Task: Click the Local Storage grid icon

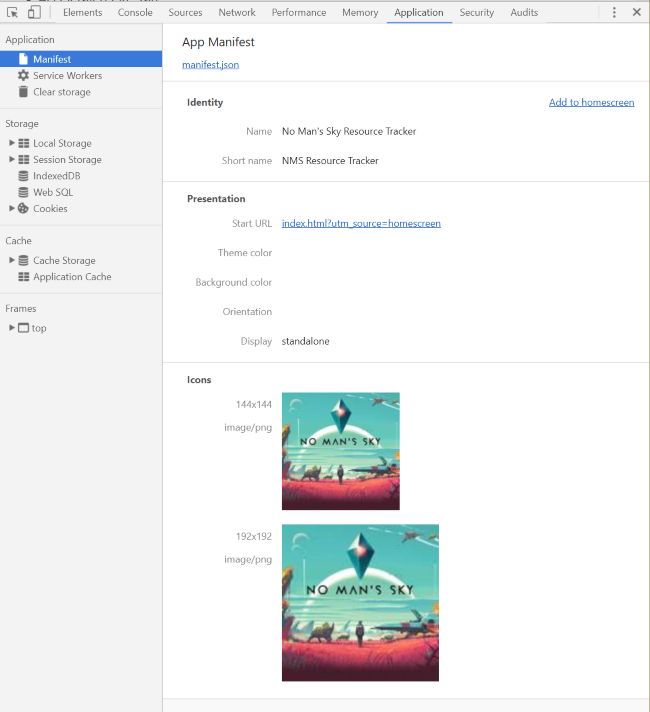Action: click(24, 143)
